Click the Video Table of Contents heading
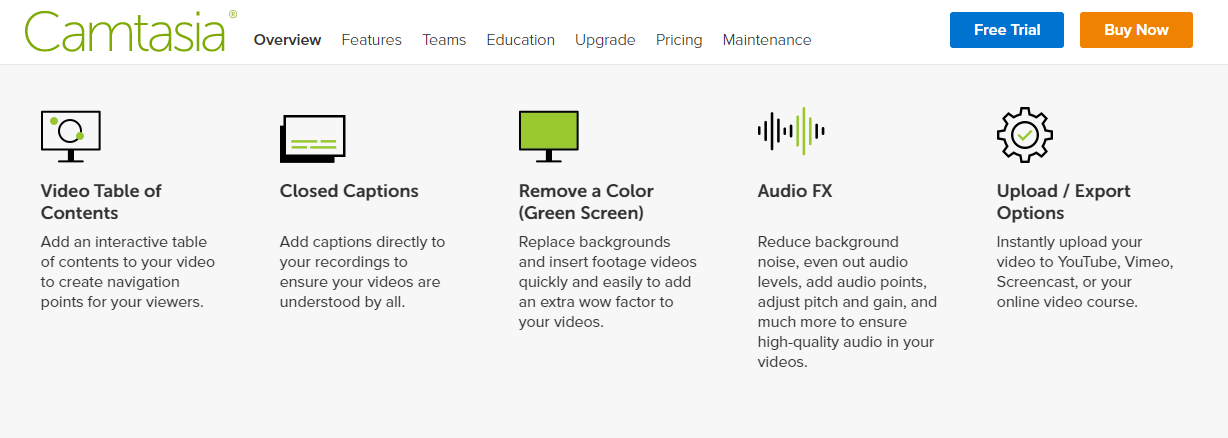 click(x=101, y=202)
